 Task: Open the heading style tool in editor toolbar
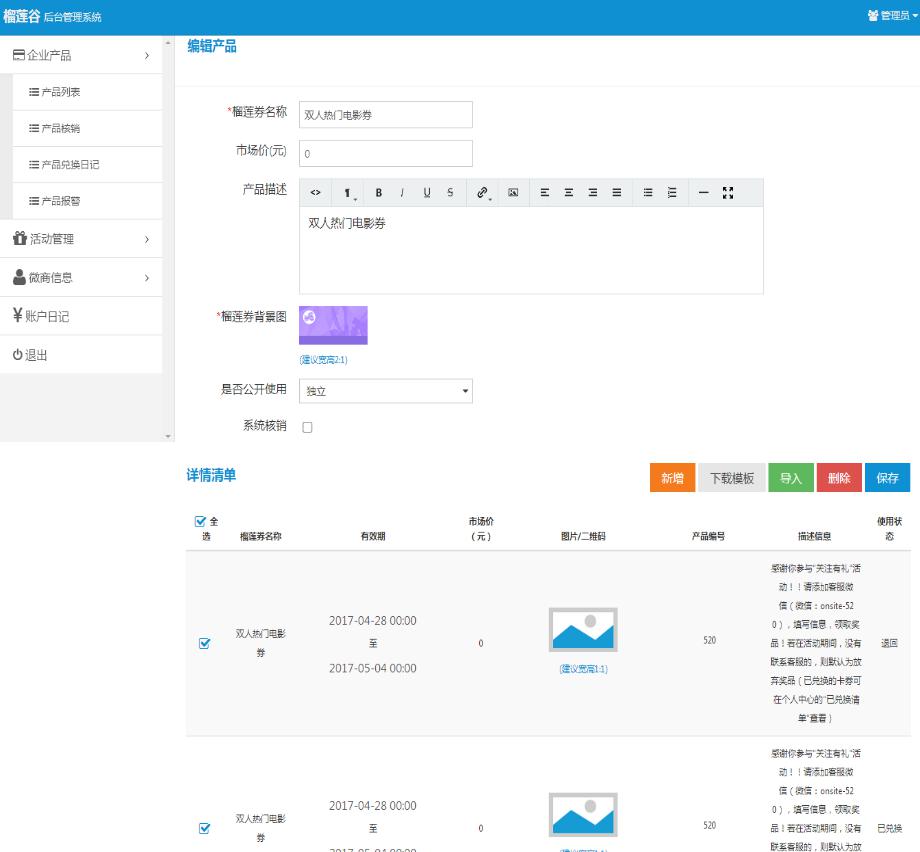pos(349,192)
